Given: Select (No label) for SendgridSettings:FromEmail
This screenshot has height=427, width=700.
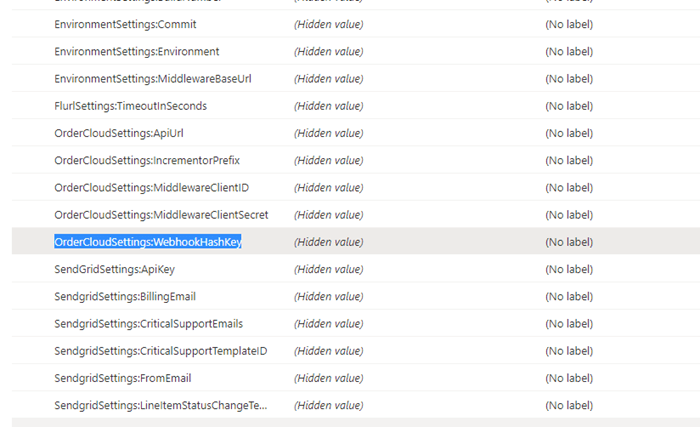Looking at the screenshot, I should point(569,378).
